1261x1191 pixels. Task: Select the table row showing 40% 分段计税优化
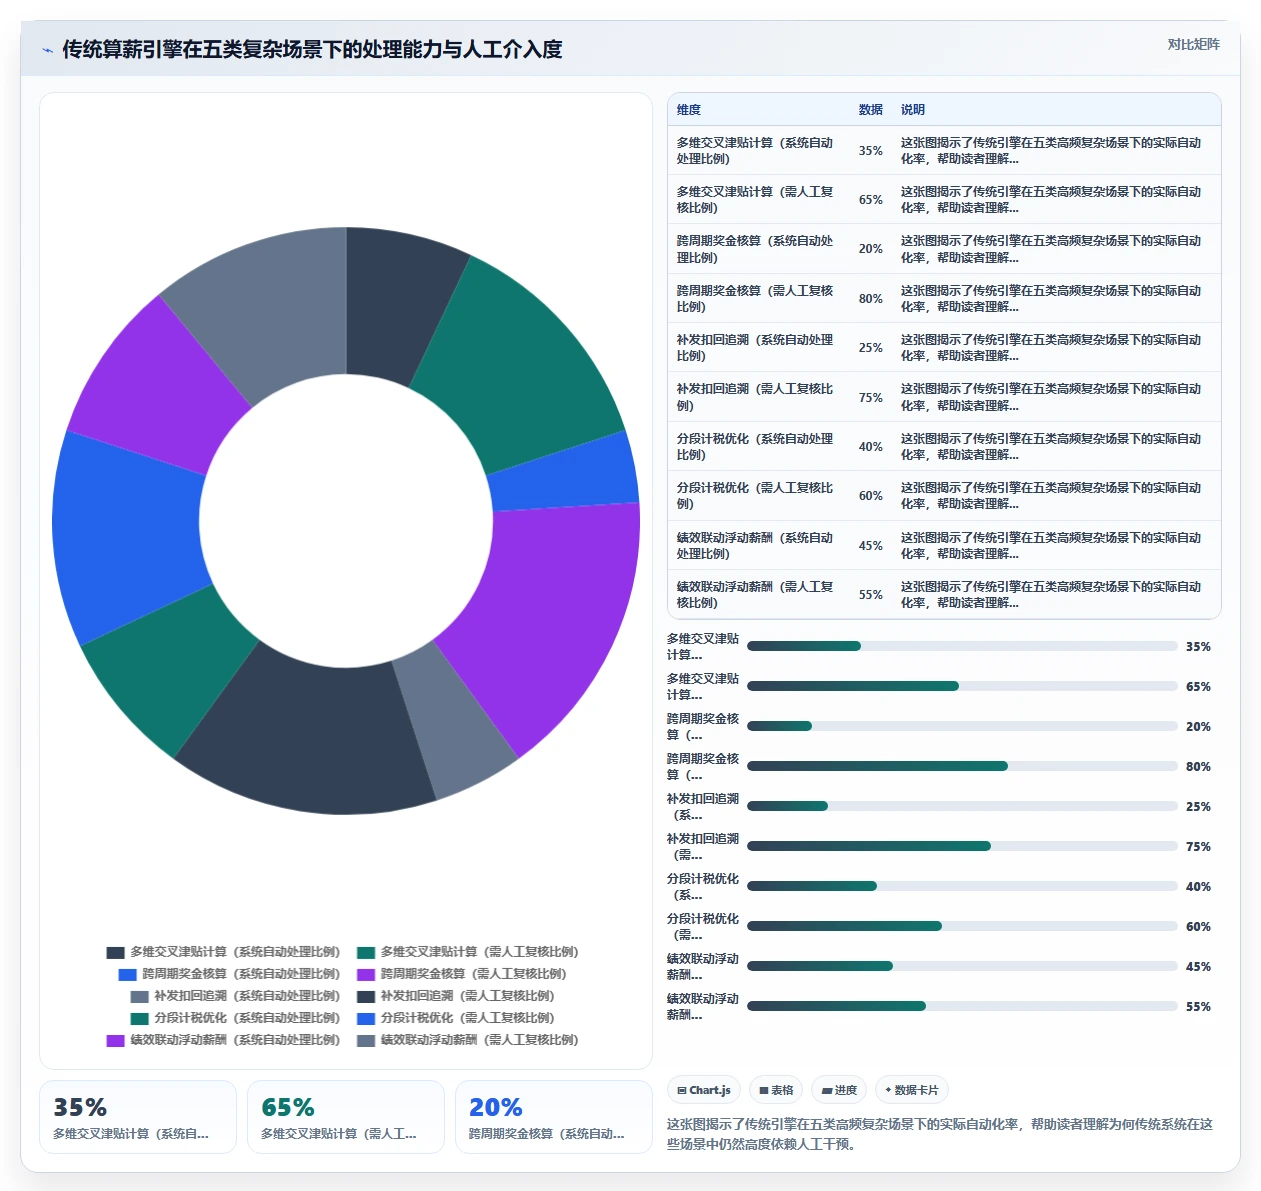[944, 446]
